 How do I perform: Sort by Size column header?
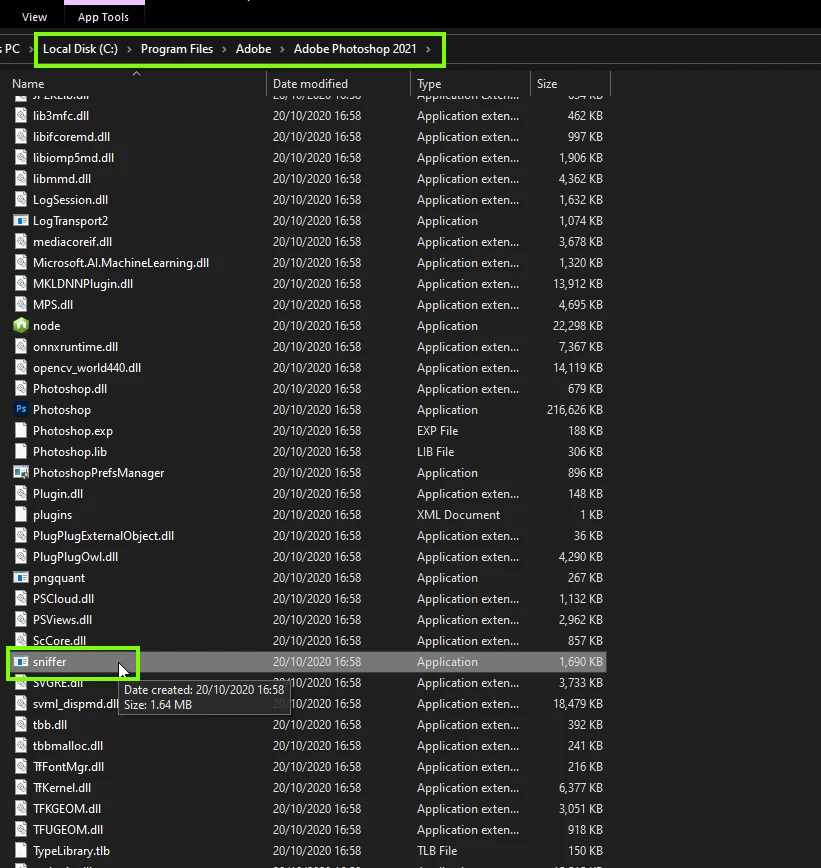click(x=546, y=84)
